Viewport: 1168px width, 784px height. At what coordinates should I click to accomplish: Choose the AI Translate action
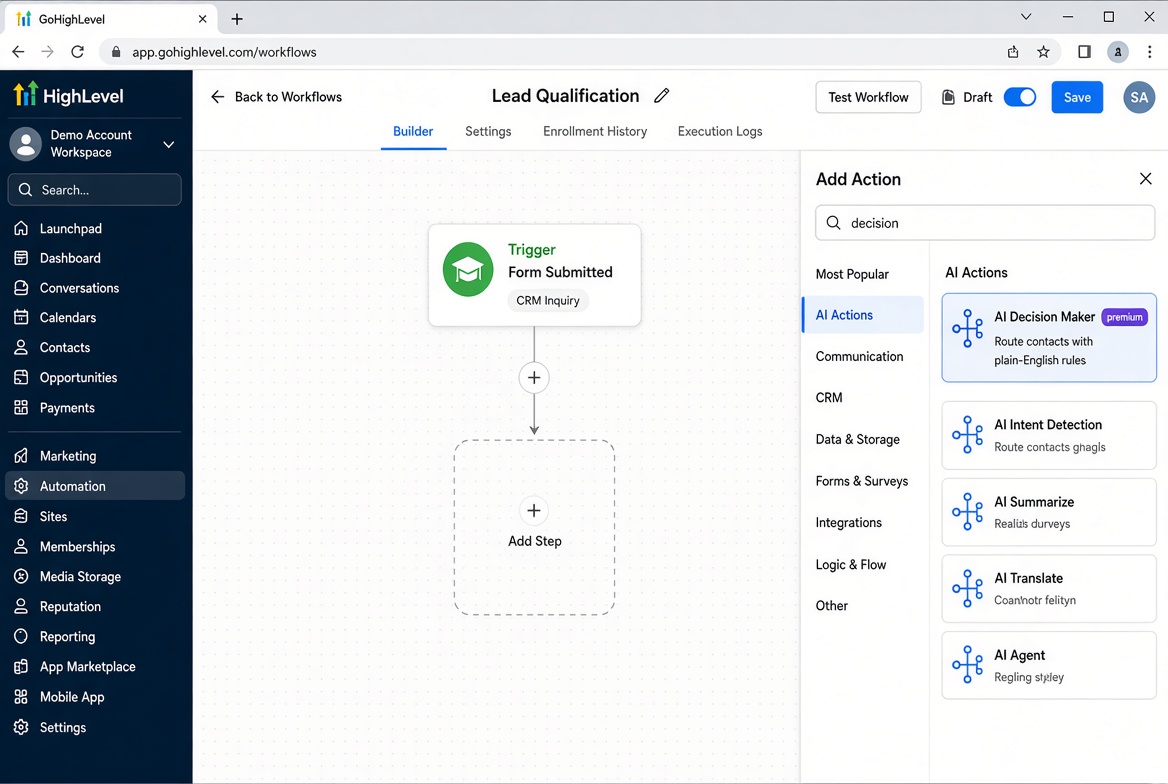[x=1049, y=589]
